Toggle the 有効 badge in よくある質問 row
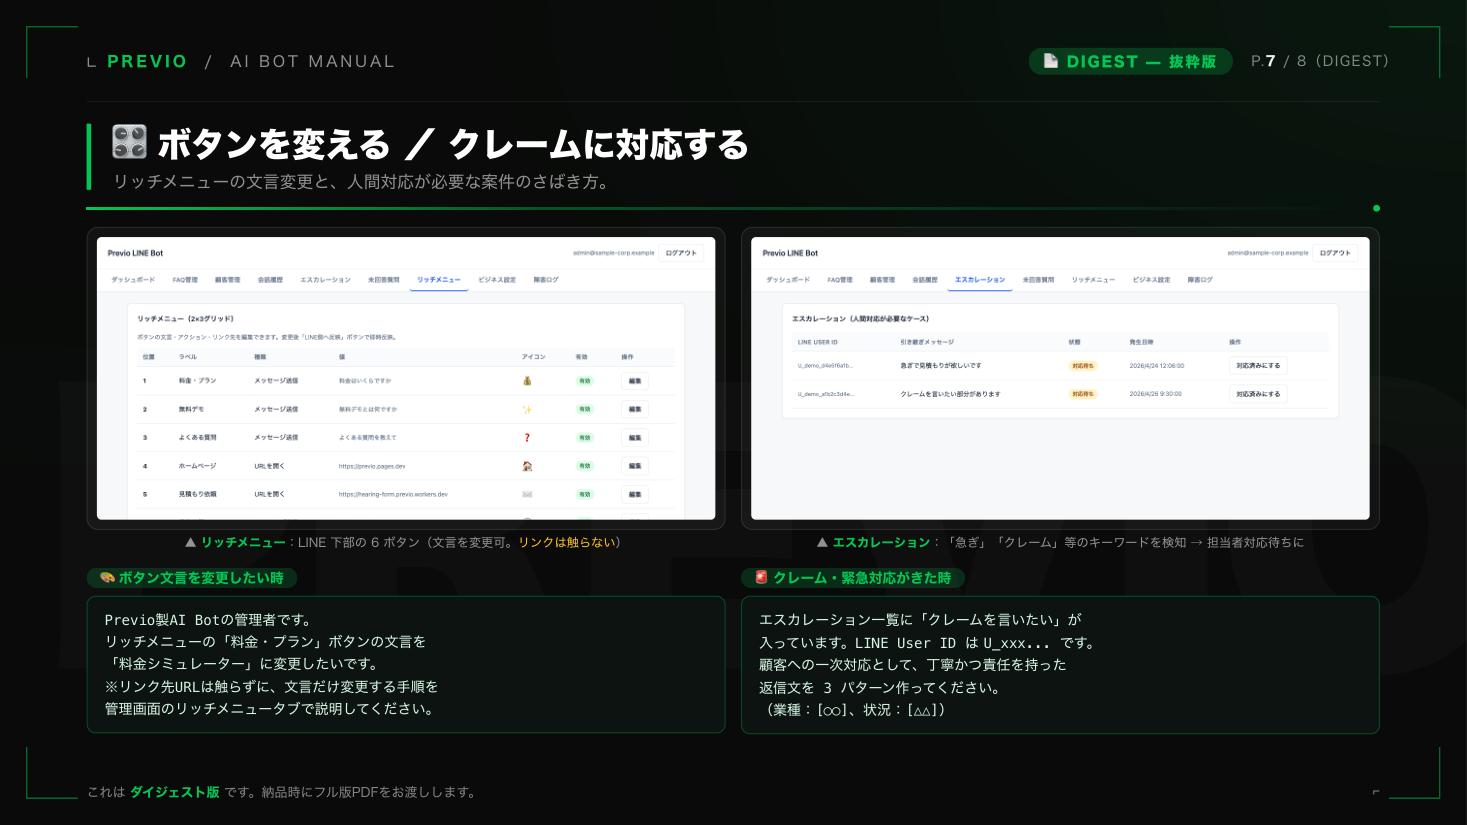Viewport: 1467px width, 825px height. click(x=584, y=438)
